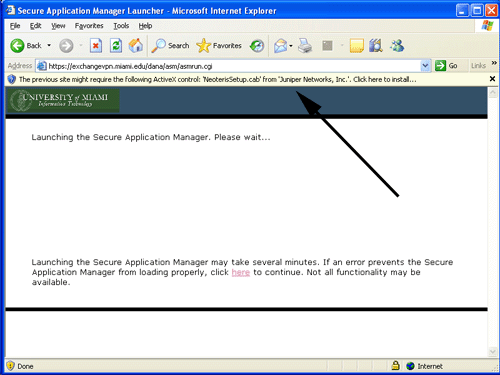
Task: Click the SSL padlock icon in status bar
Action: [x=395, y=365]
